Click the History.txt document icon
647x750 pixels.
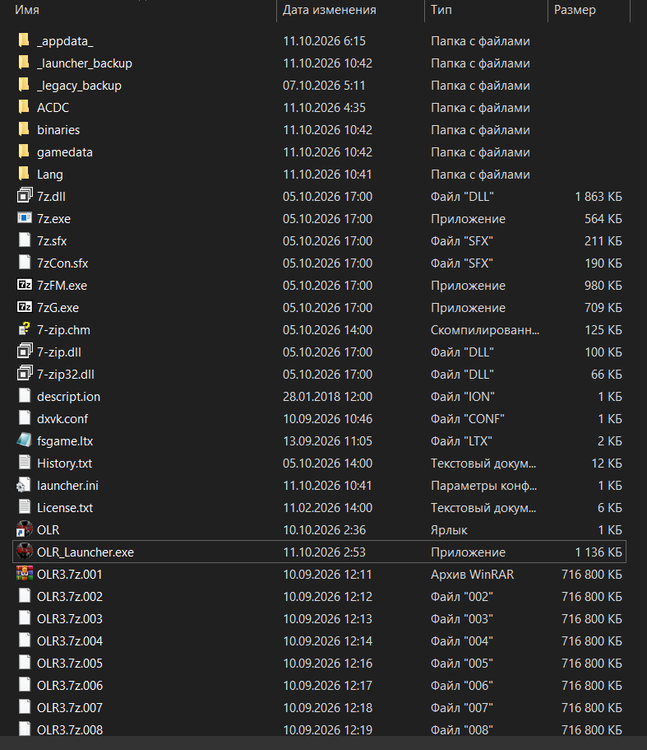click(x=24, y=463)
